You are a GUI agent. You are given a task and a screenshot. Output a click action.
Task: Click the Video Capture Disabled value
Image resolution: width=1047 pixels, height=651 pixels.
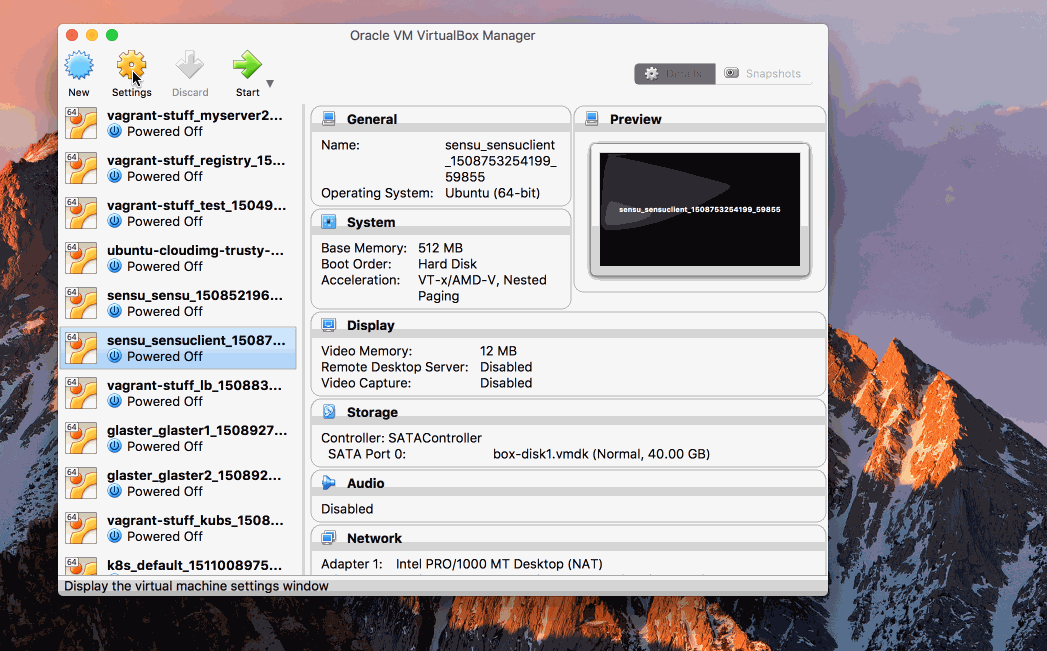(x=506, y=383)
